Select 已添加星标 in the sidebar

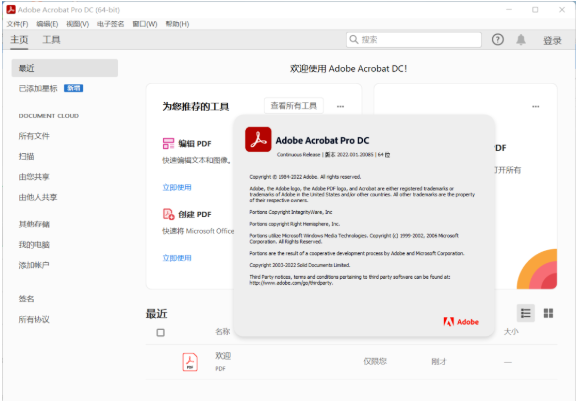[38, 88]
